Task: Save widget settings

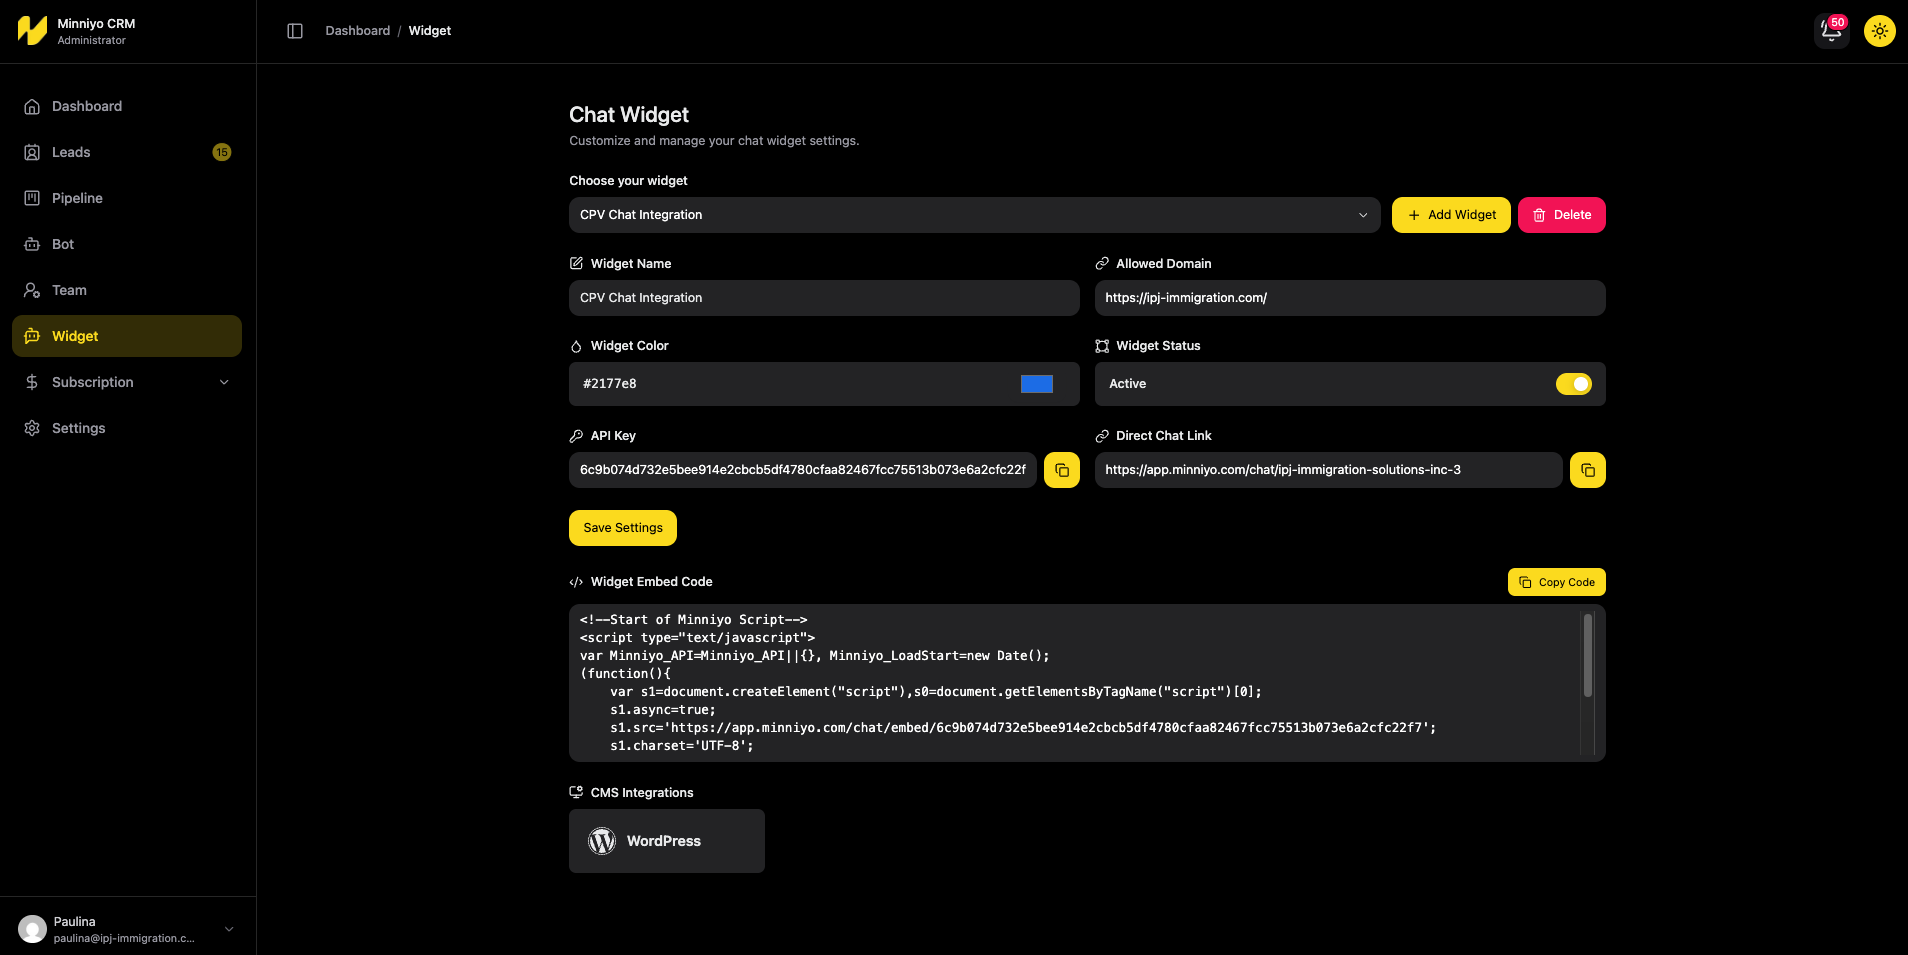Action: (x=623, y=528)
